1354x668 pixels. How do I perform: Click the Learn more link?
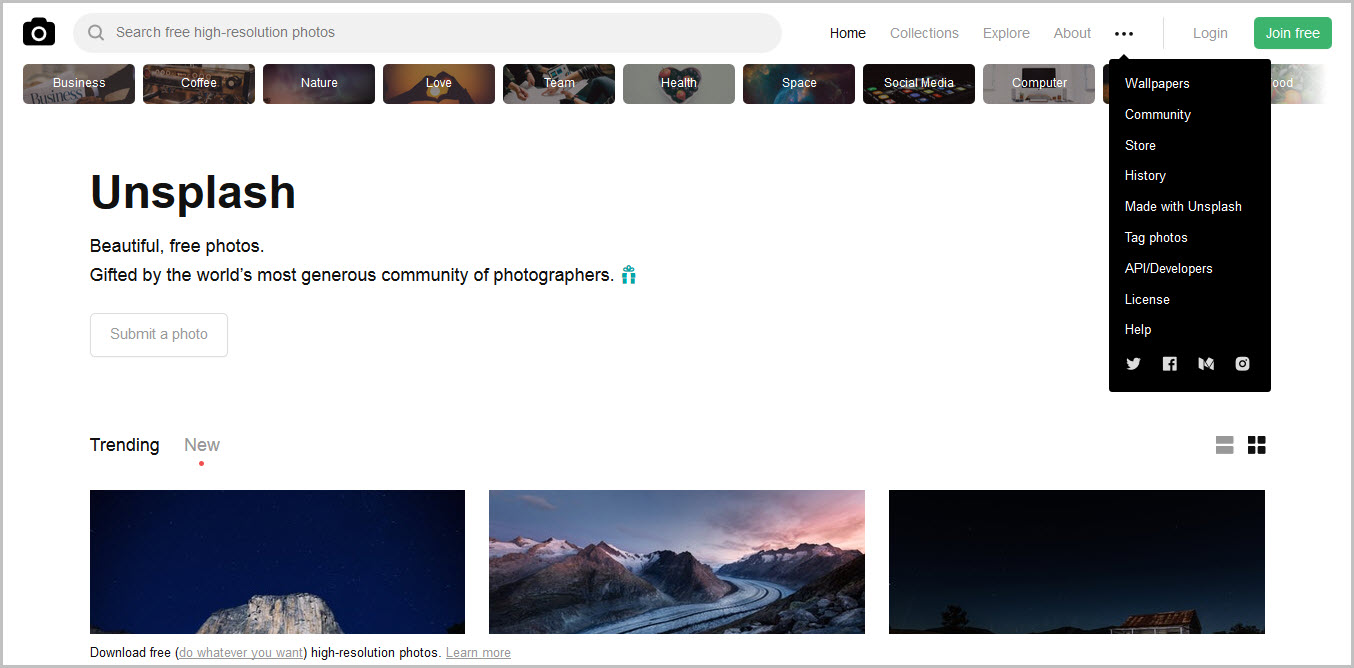478,653
